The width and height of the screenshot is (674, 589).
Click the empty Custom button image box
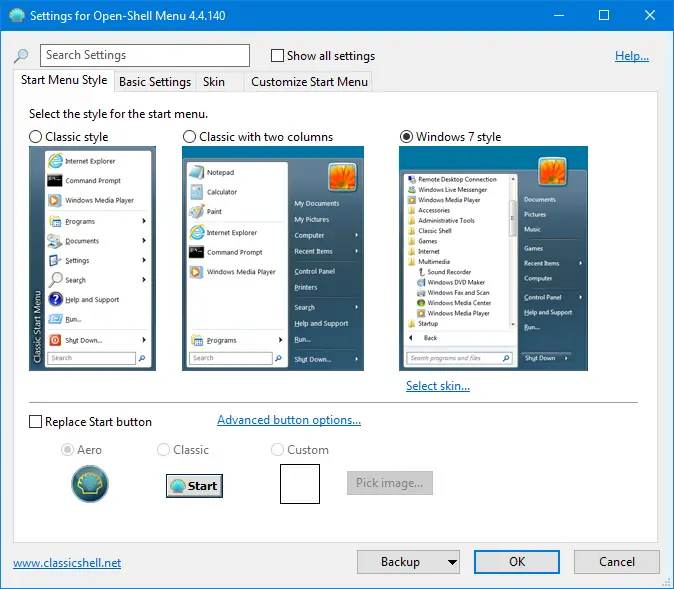(x=299, y=484)
